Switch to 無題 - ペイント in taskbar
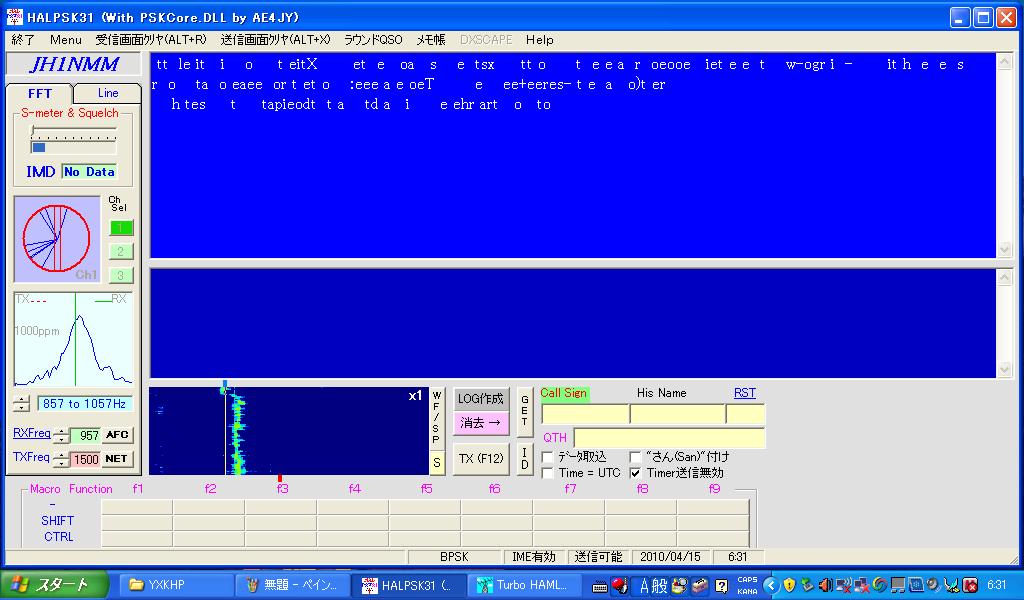The height and width of the screenshot is (600, 1024). (x=292, y=585)
